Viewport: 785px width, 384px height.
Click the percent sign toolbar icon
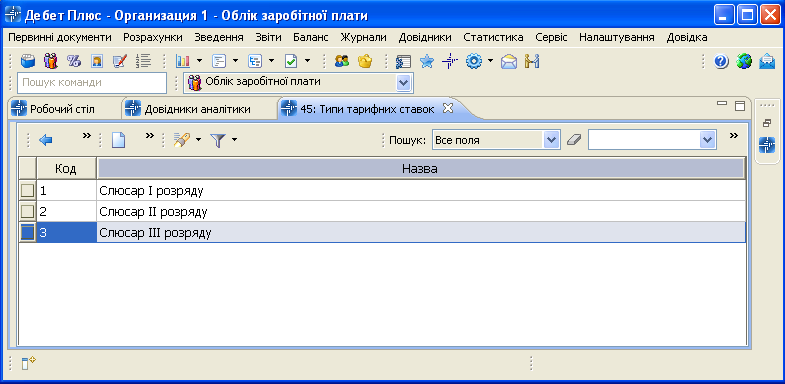pyautogui.click(x=74, y=62)
